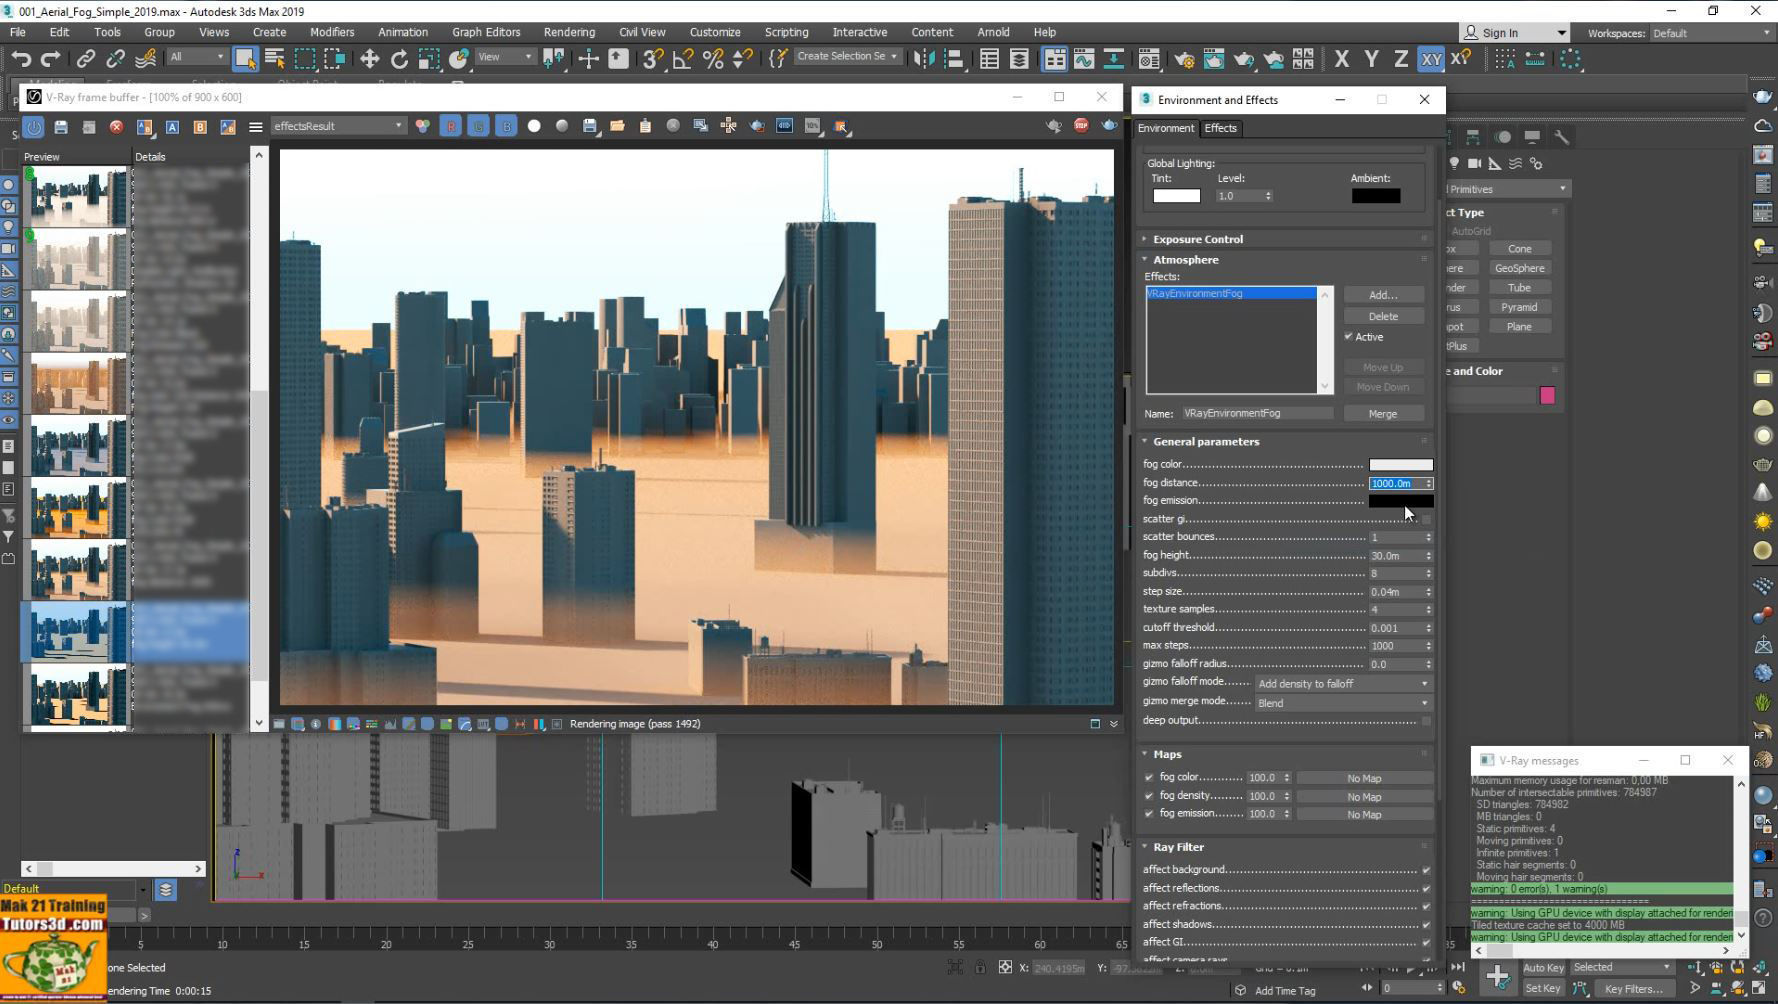
Task: Click the red clear image icon in VFB
Action: [x=116, y=127]
